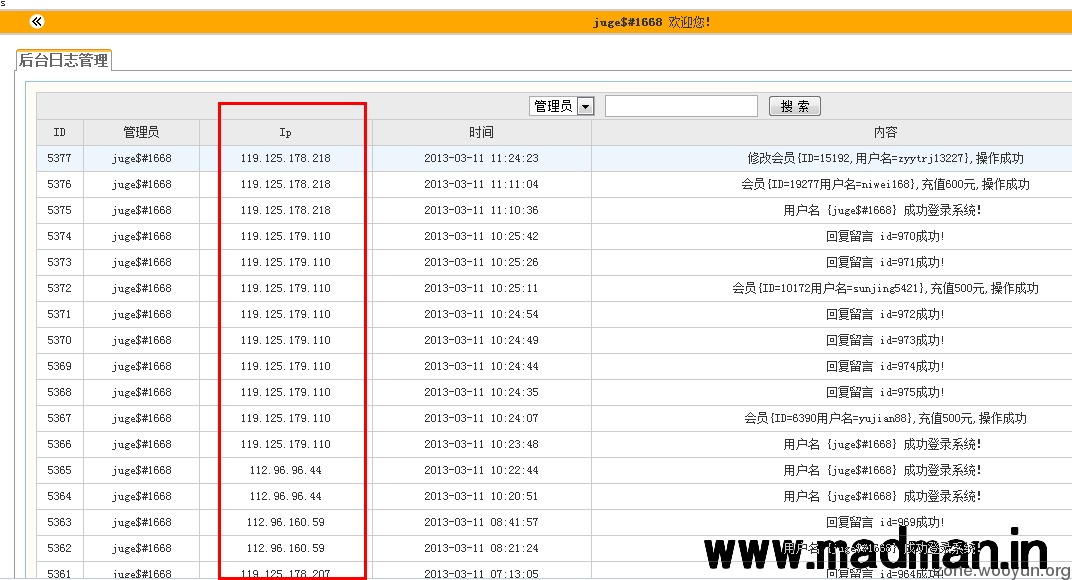
Task: Open entry about modifying member zyytrj13227
Action: point(885,158)
